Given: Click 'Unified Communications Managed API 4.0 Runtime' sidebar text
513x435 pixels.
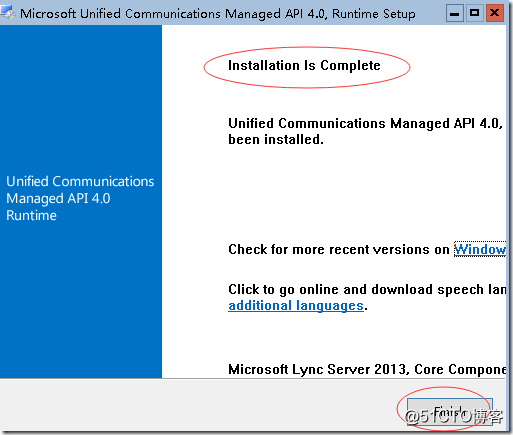Looking at the screenshot, I should [x=80, y=198].
